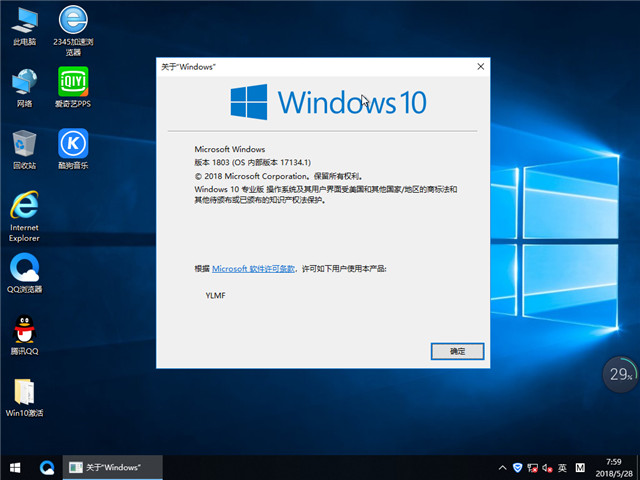Screen dimensions: 640x480
Task: Select the 腾讯QQ penguin icon
Action: tap(24, 335)
